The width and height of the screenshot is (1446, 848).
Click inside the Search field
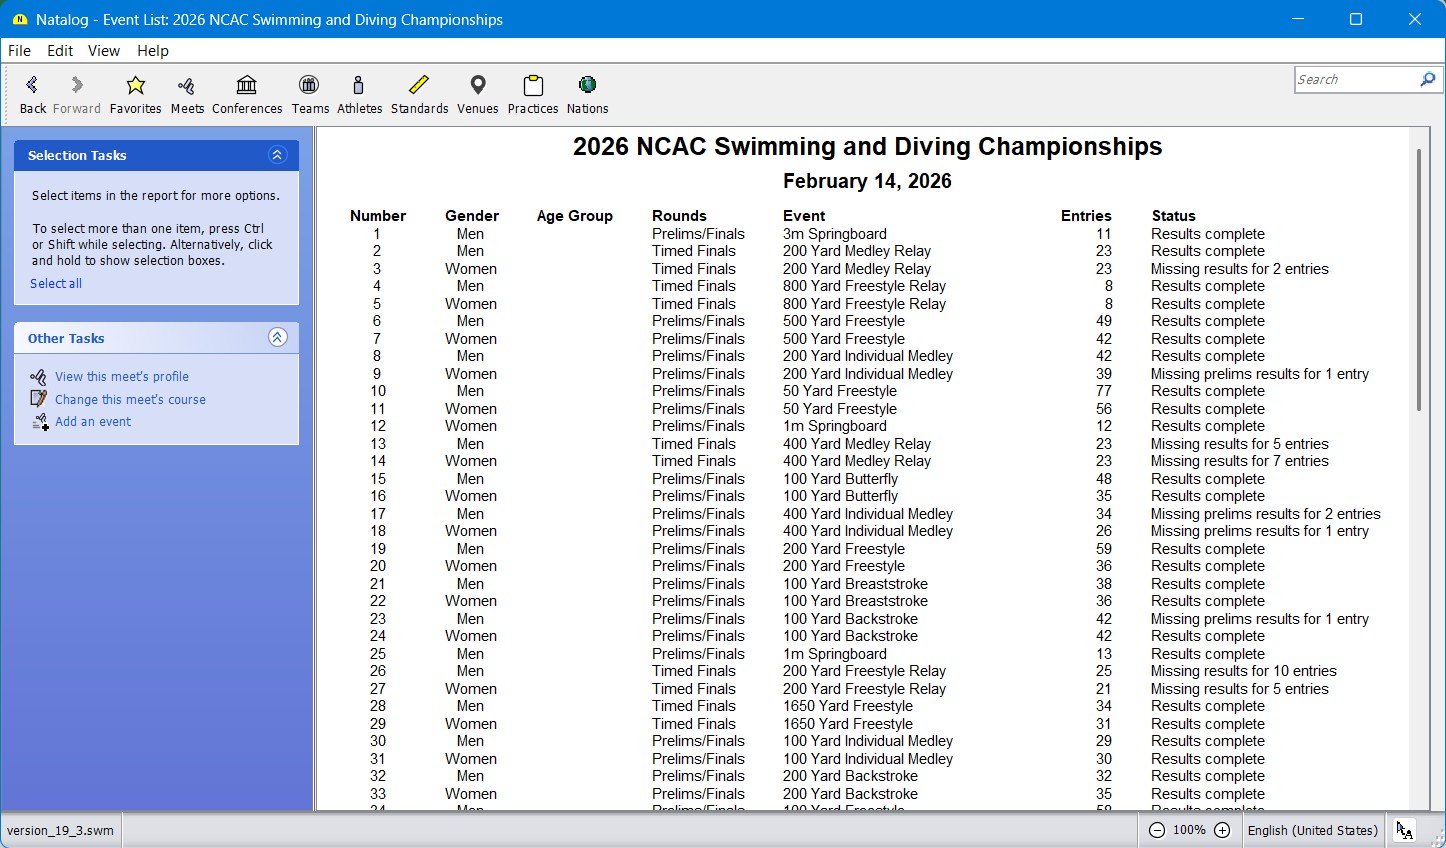(1354, 80)
